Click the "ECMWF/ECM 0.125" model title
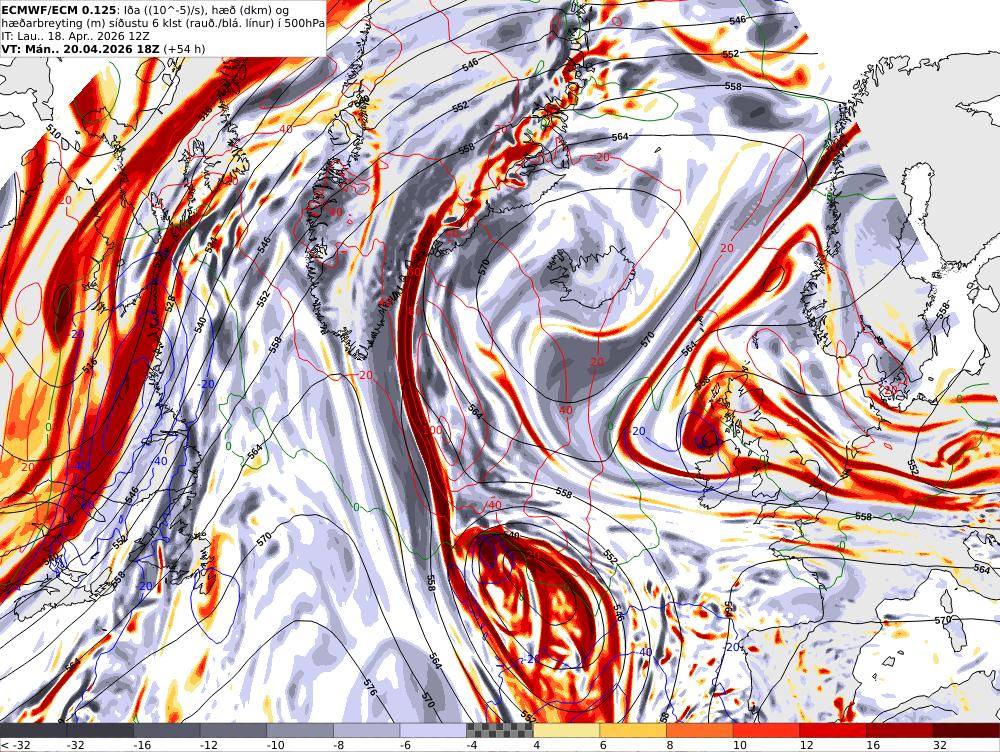This screenshot has height=752, width=1000. [59, 10]
